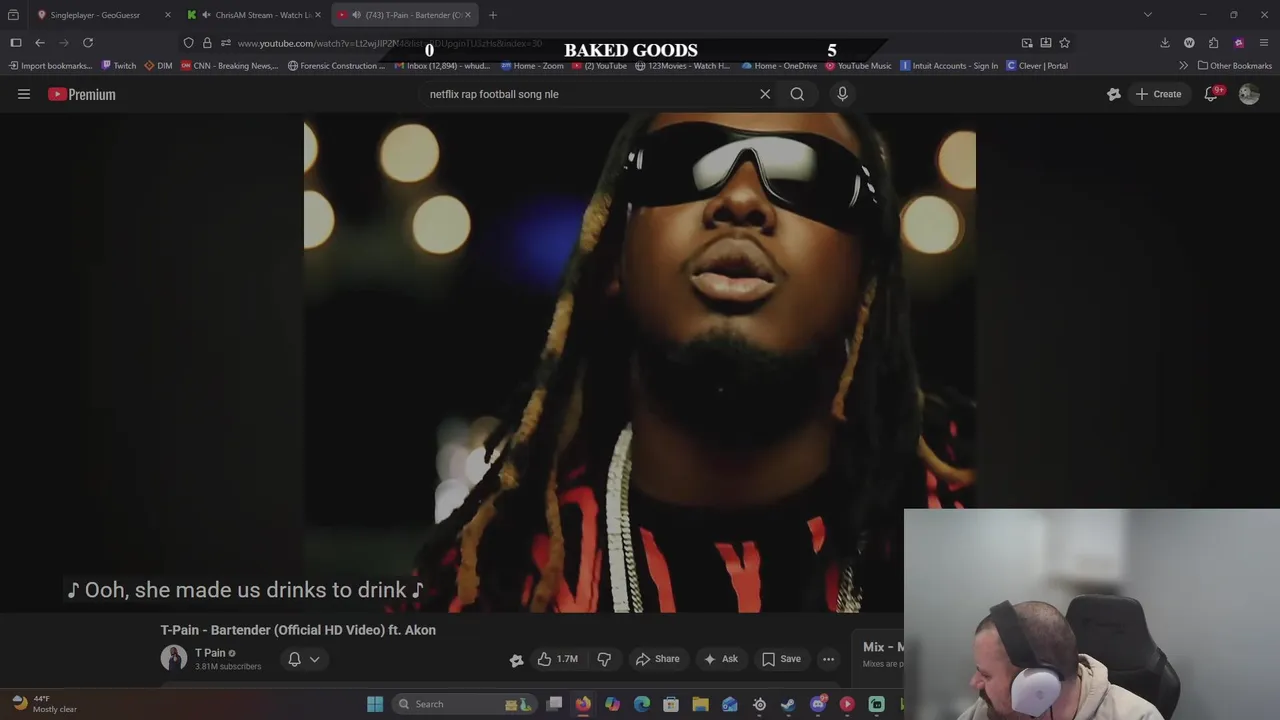Save the video to a playlist
The image size is (1280, 720).
[x=781, y=659]
